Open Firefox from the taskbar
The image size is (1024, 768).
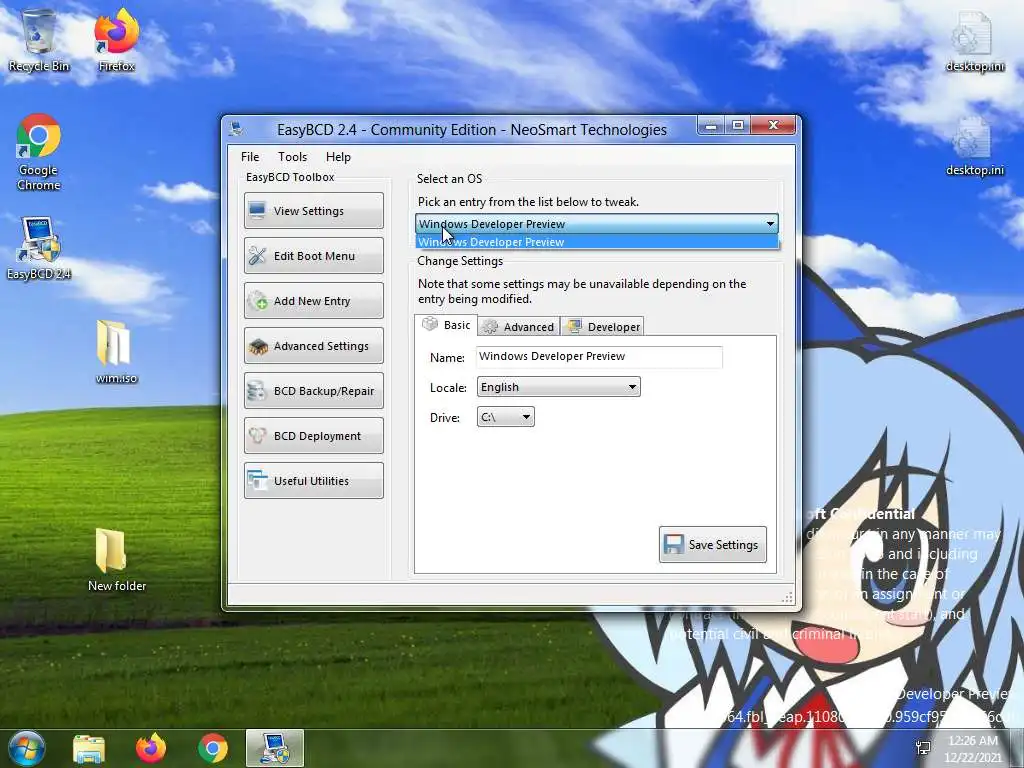151,748
